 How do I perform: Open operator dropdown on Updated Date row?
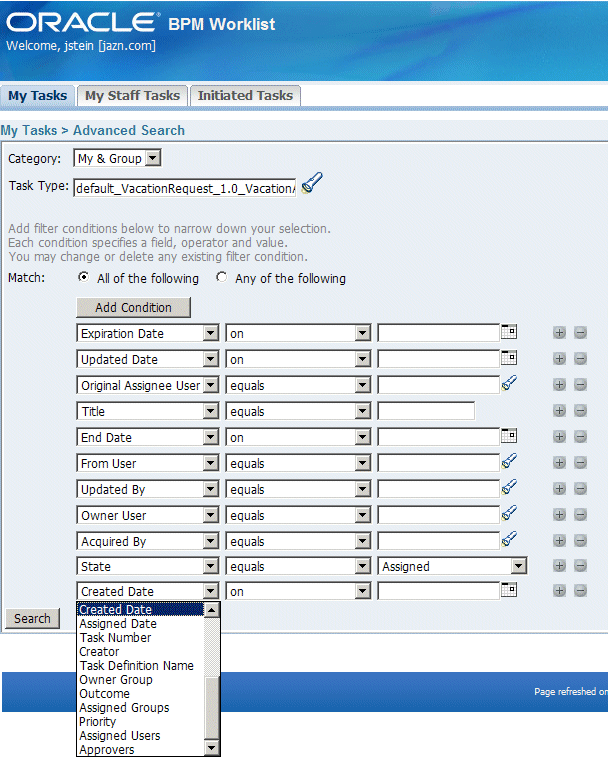(x=298, y=360)
